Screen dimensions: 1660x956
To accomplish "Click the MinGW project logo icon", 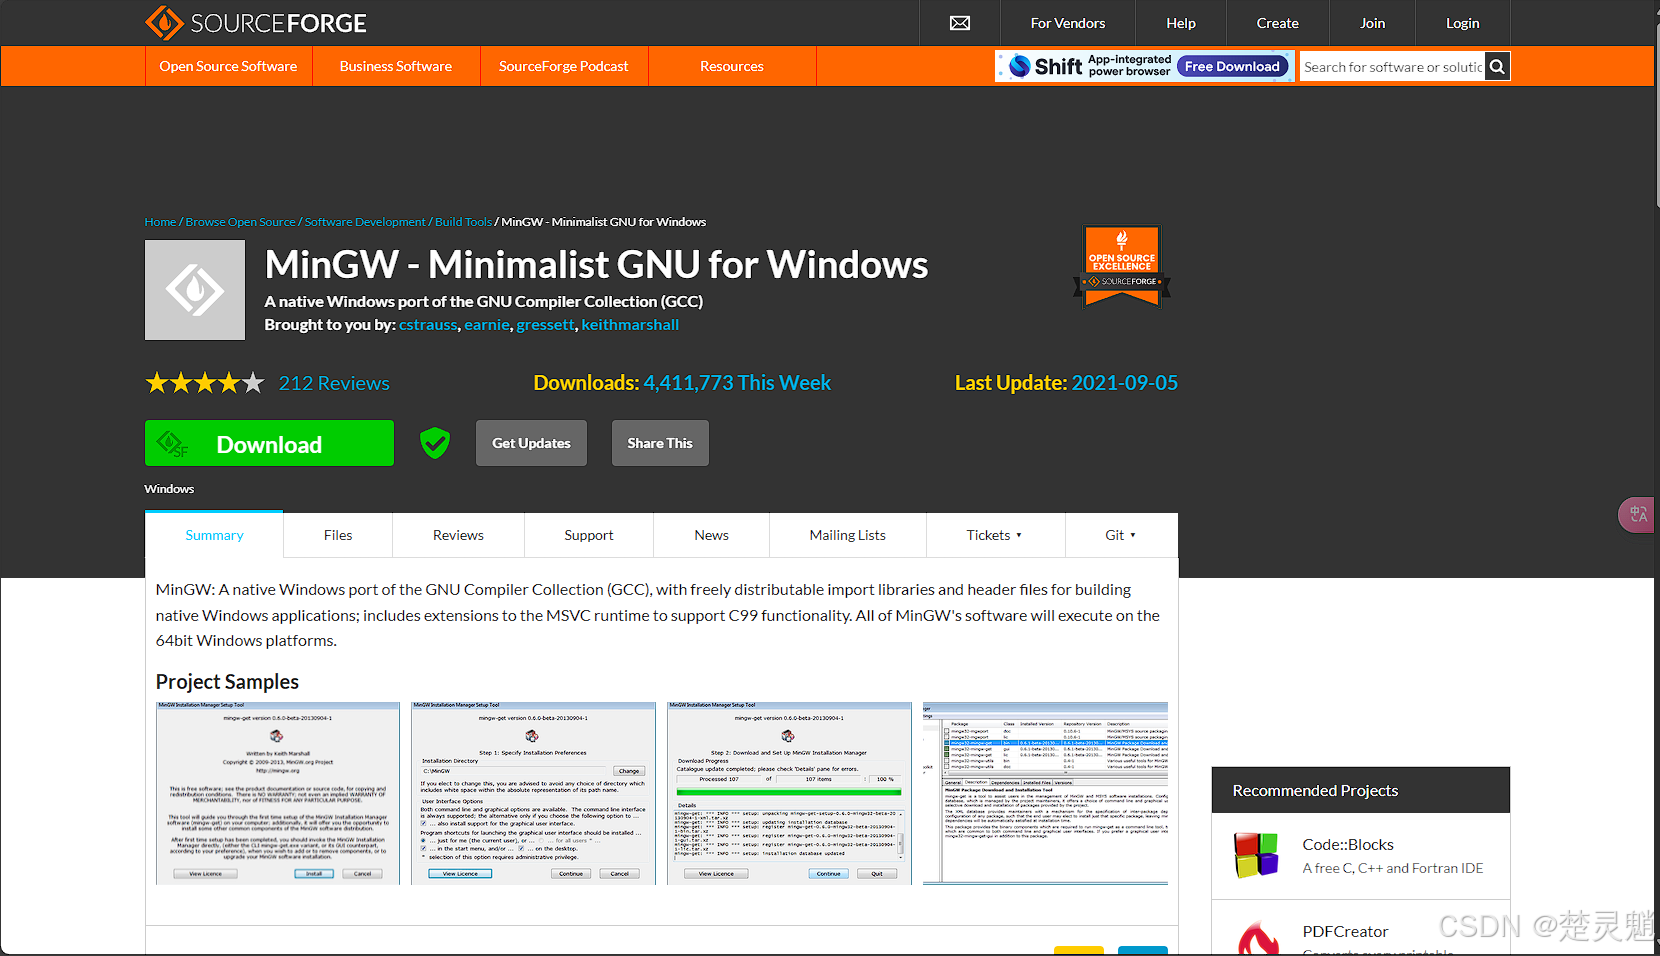I will [195, 290].
